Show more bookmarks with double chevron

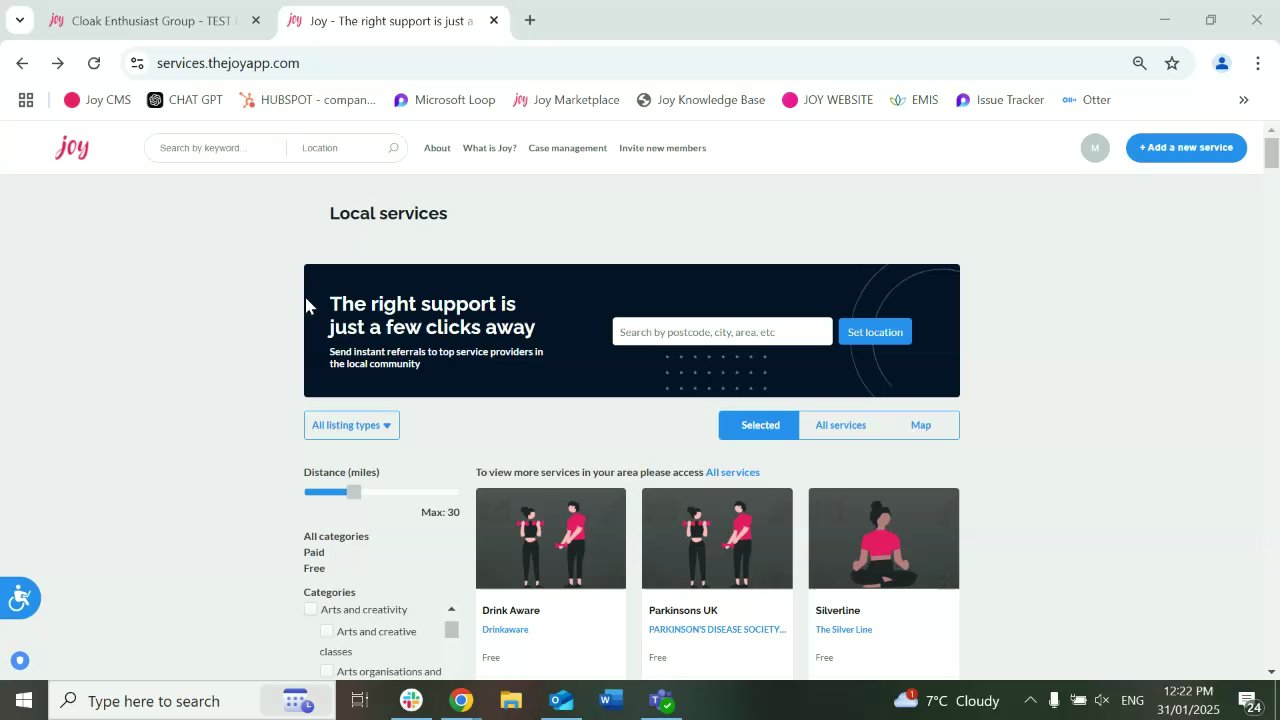(1244, 100)
